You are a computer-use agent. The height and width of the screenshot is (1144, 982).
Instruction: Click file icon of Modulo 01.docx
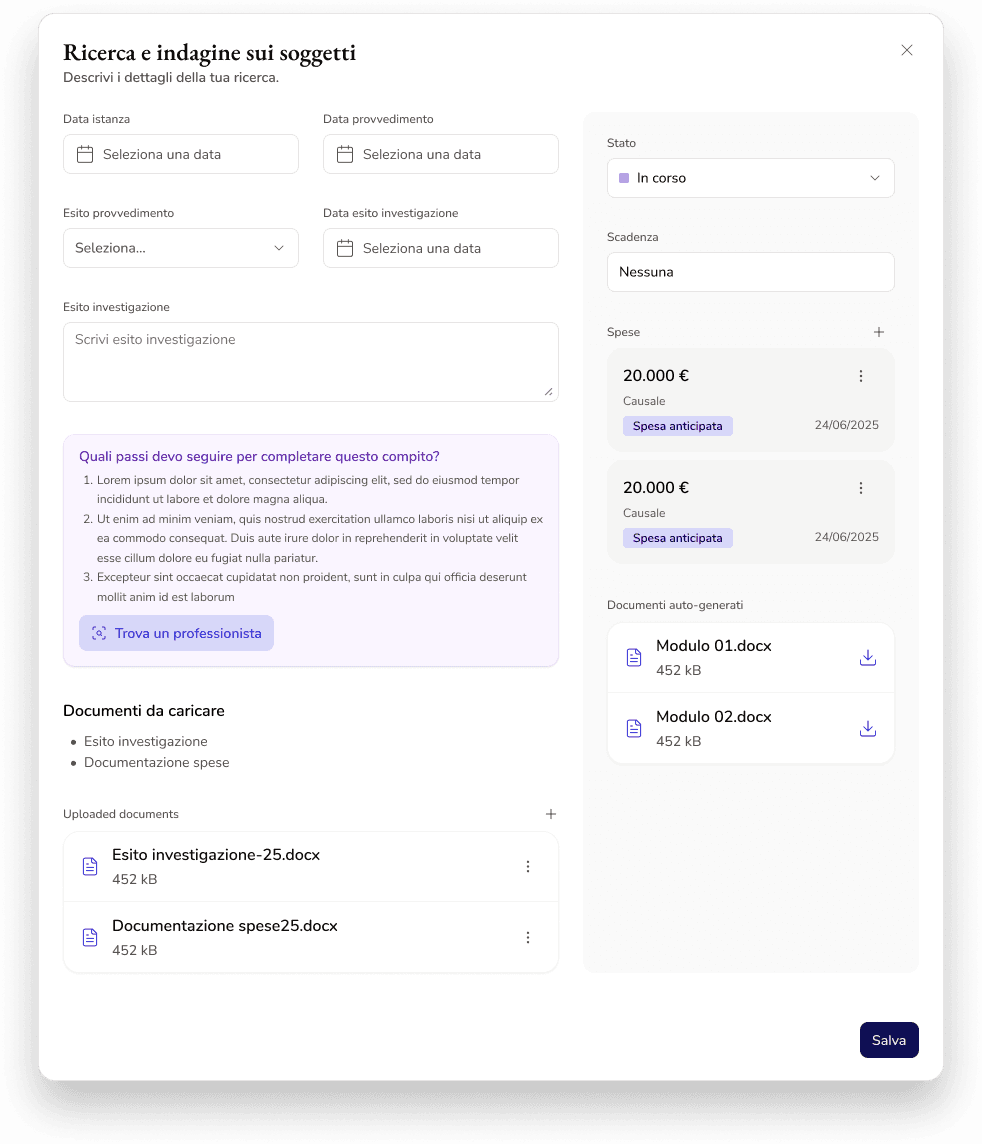pos(634,658)
